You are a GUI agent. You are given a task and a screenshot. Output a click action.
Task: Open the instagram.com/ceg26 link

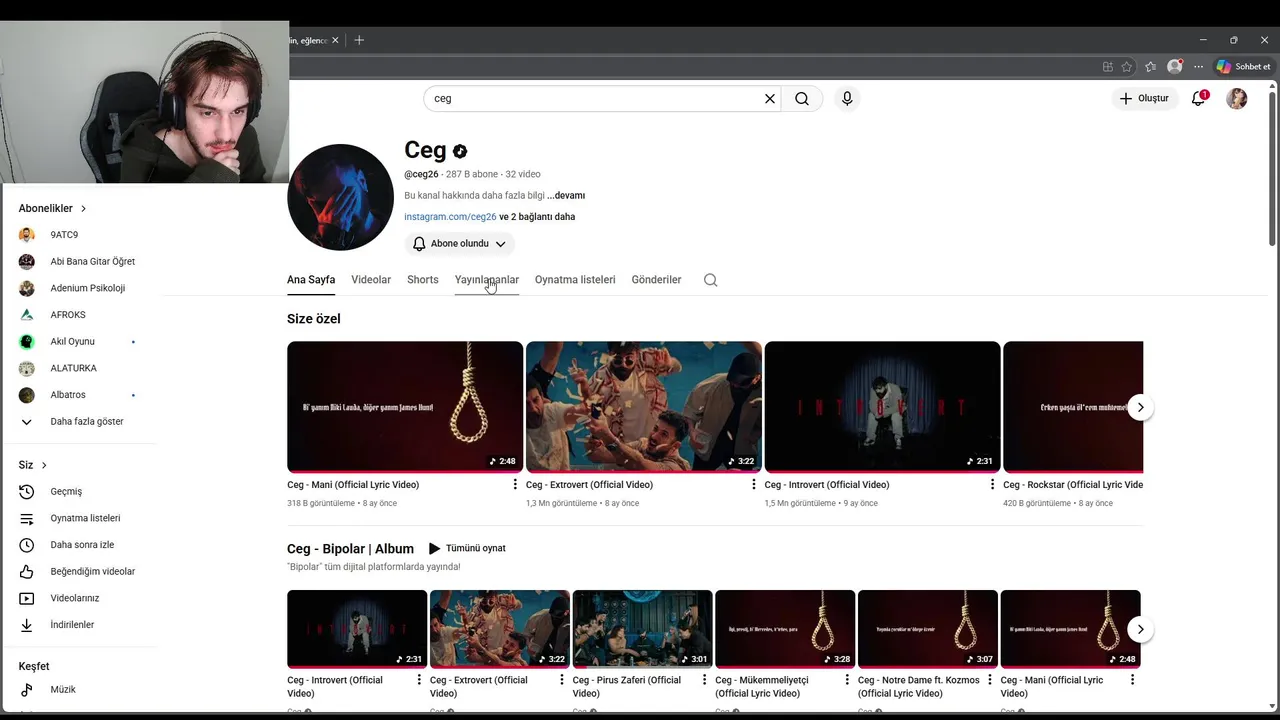tap(450, 217)
